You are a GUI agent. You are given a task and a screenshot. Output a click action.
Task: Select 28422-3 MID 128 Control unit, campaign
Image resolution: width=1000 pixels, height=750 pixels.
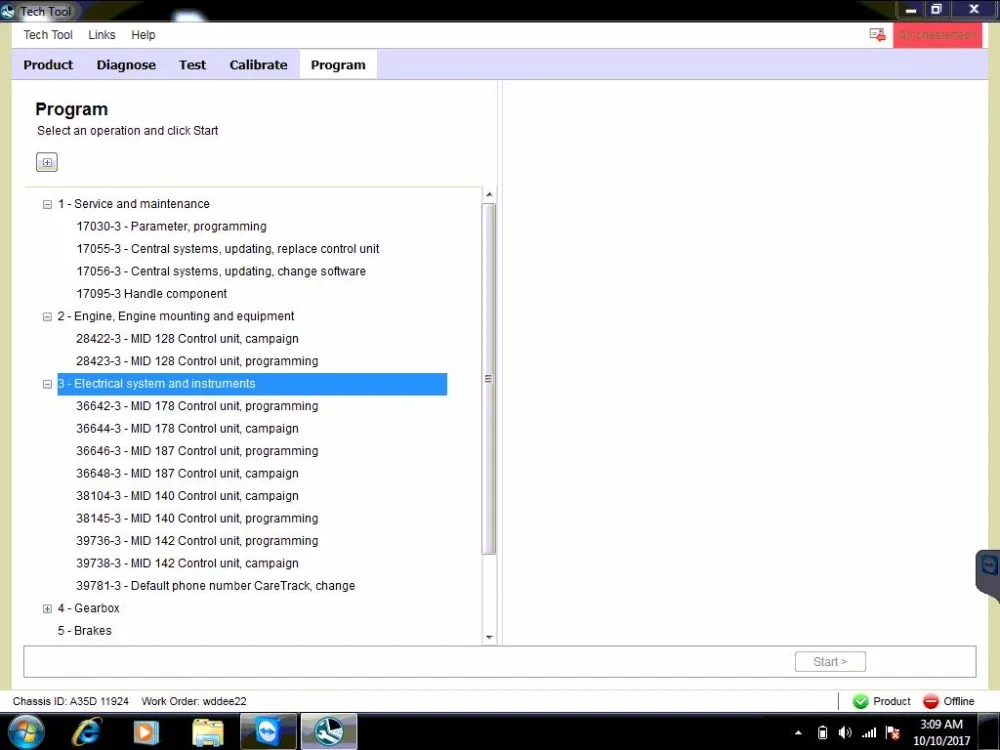[188, 339]
